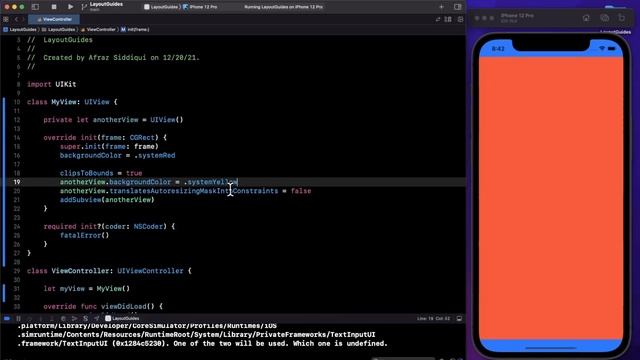Open the Library with plus button
Viewport: 640px width, 360px height.
[x=441, y=7]
